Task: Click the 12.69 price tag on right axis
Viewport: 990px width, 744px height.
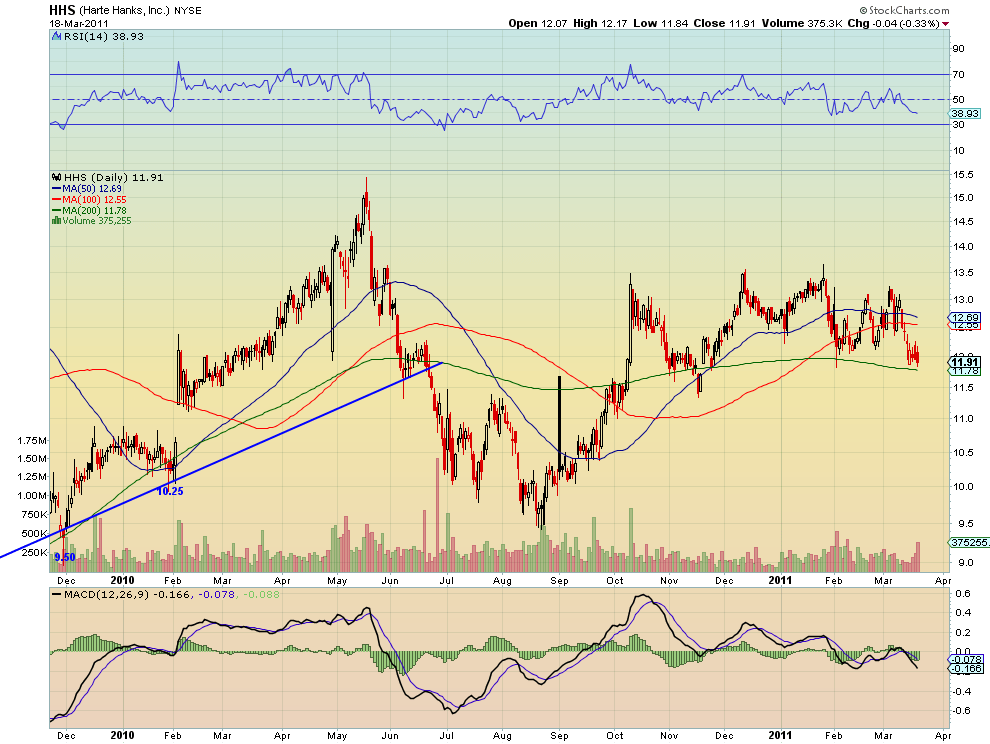Action: 965,318
